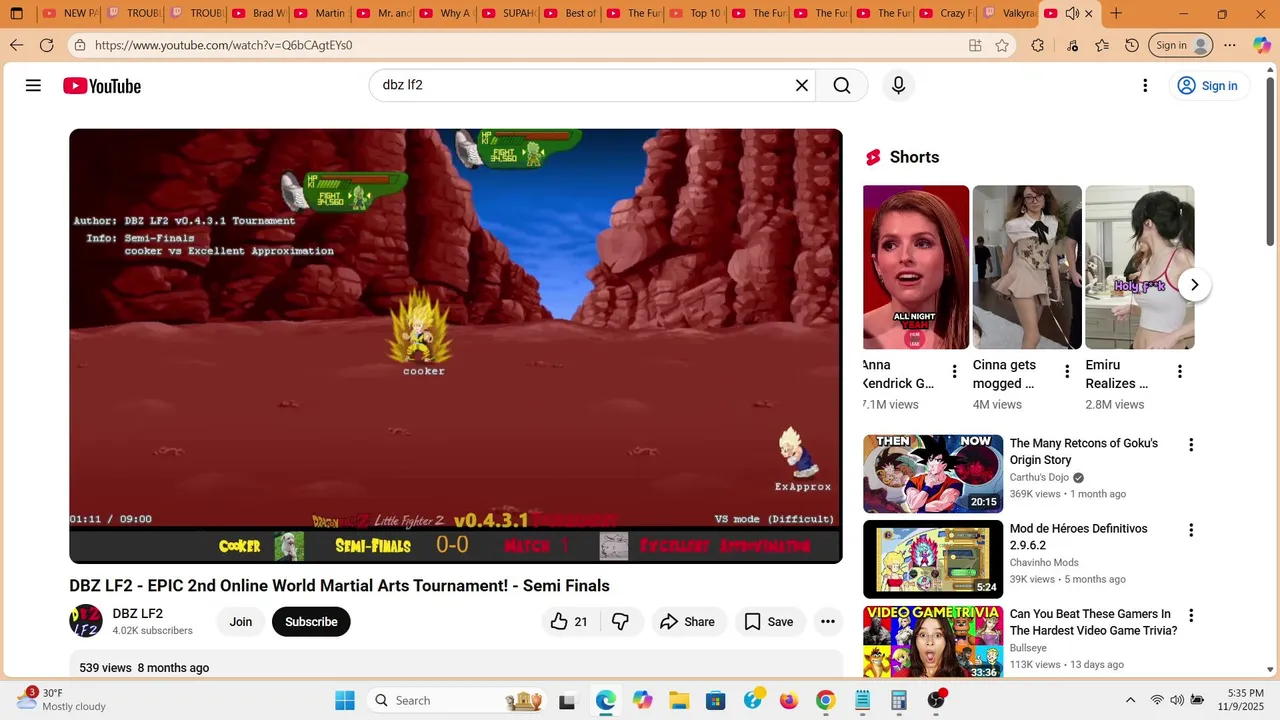
Task: Open Edge Copilot sidebar icon
Action: (x=1261, y=45)
